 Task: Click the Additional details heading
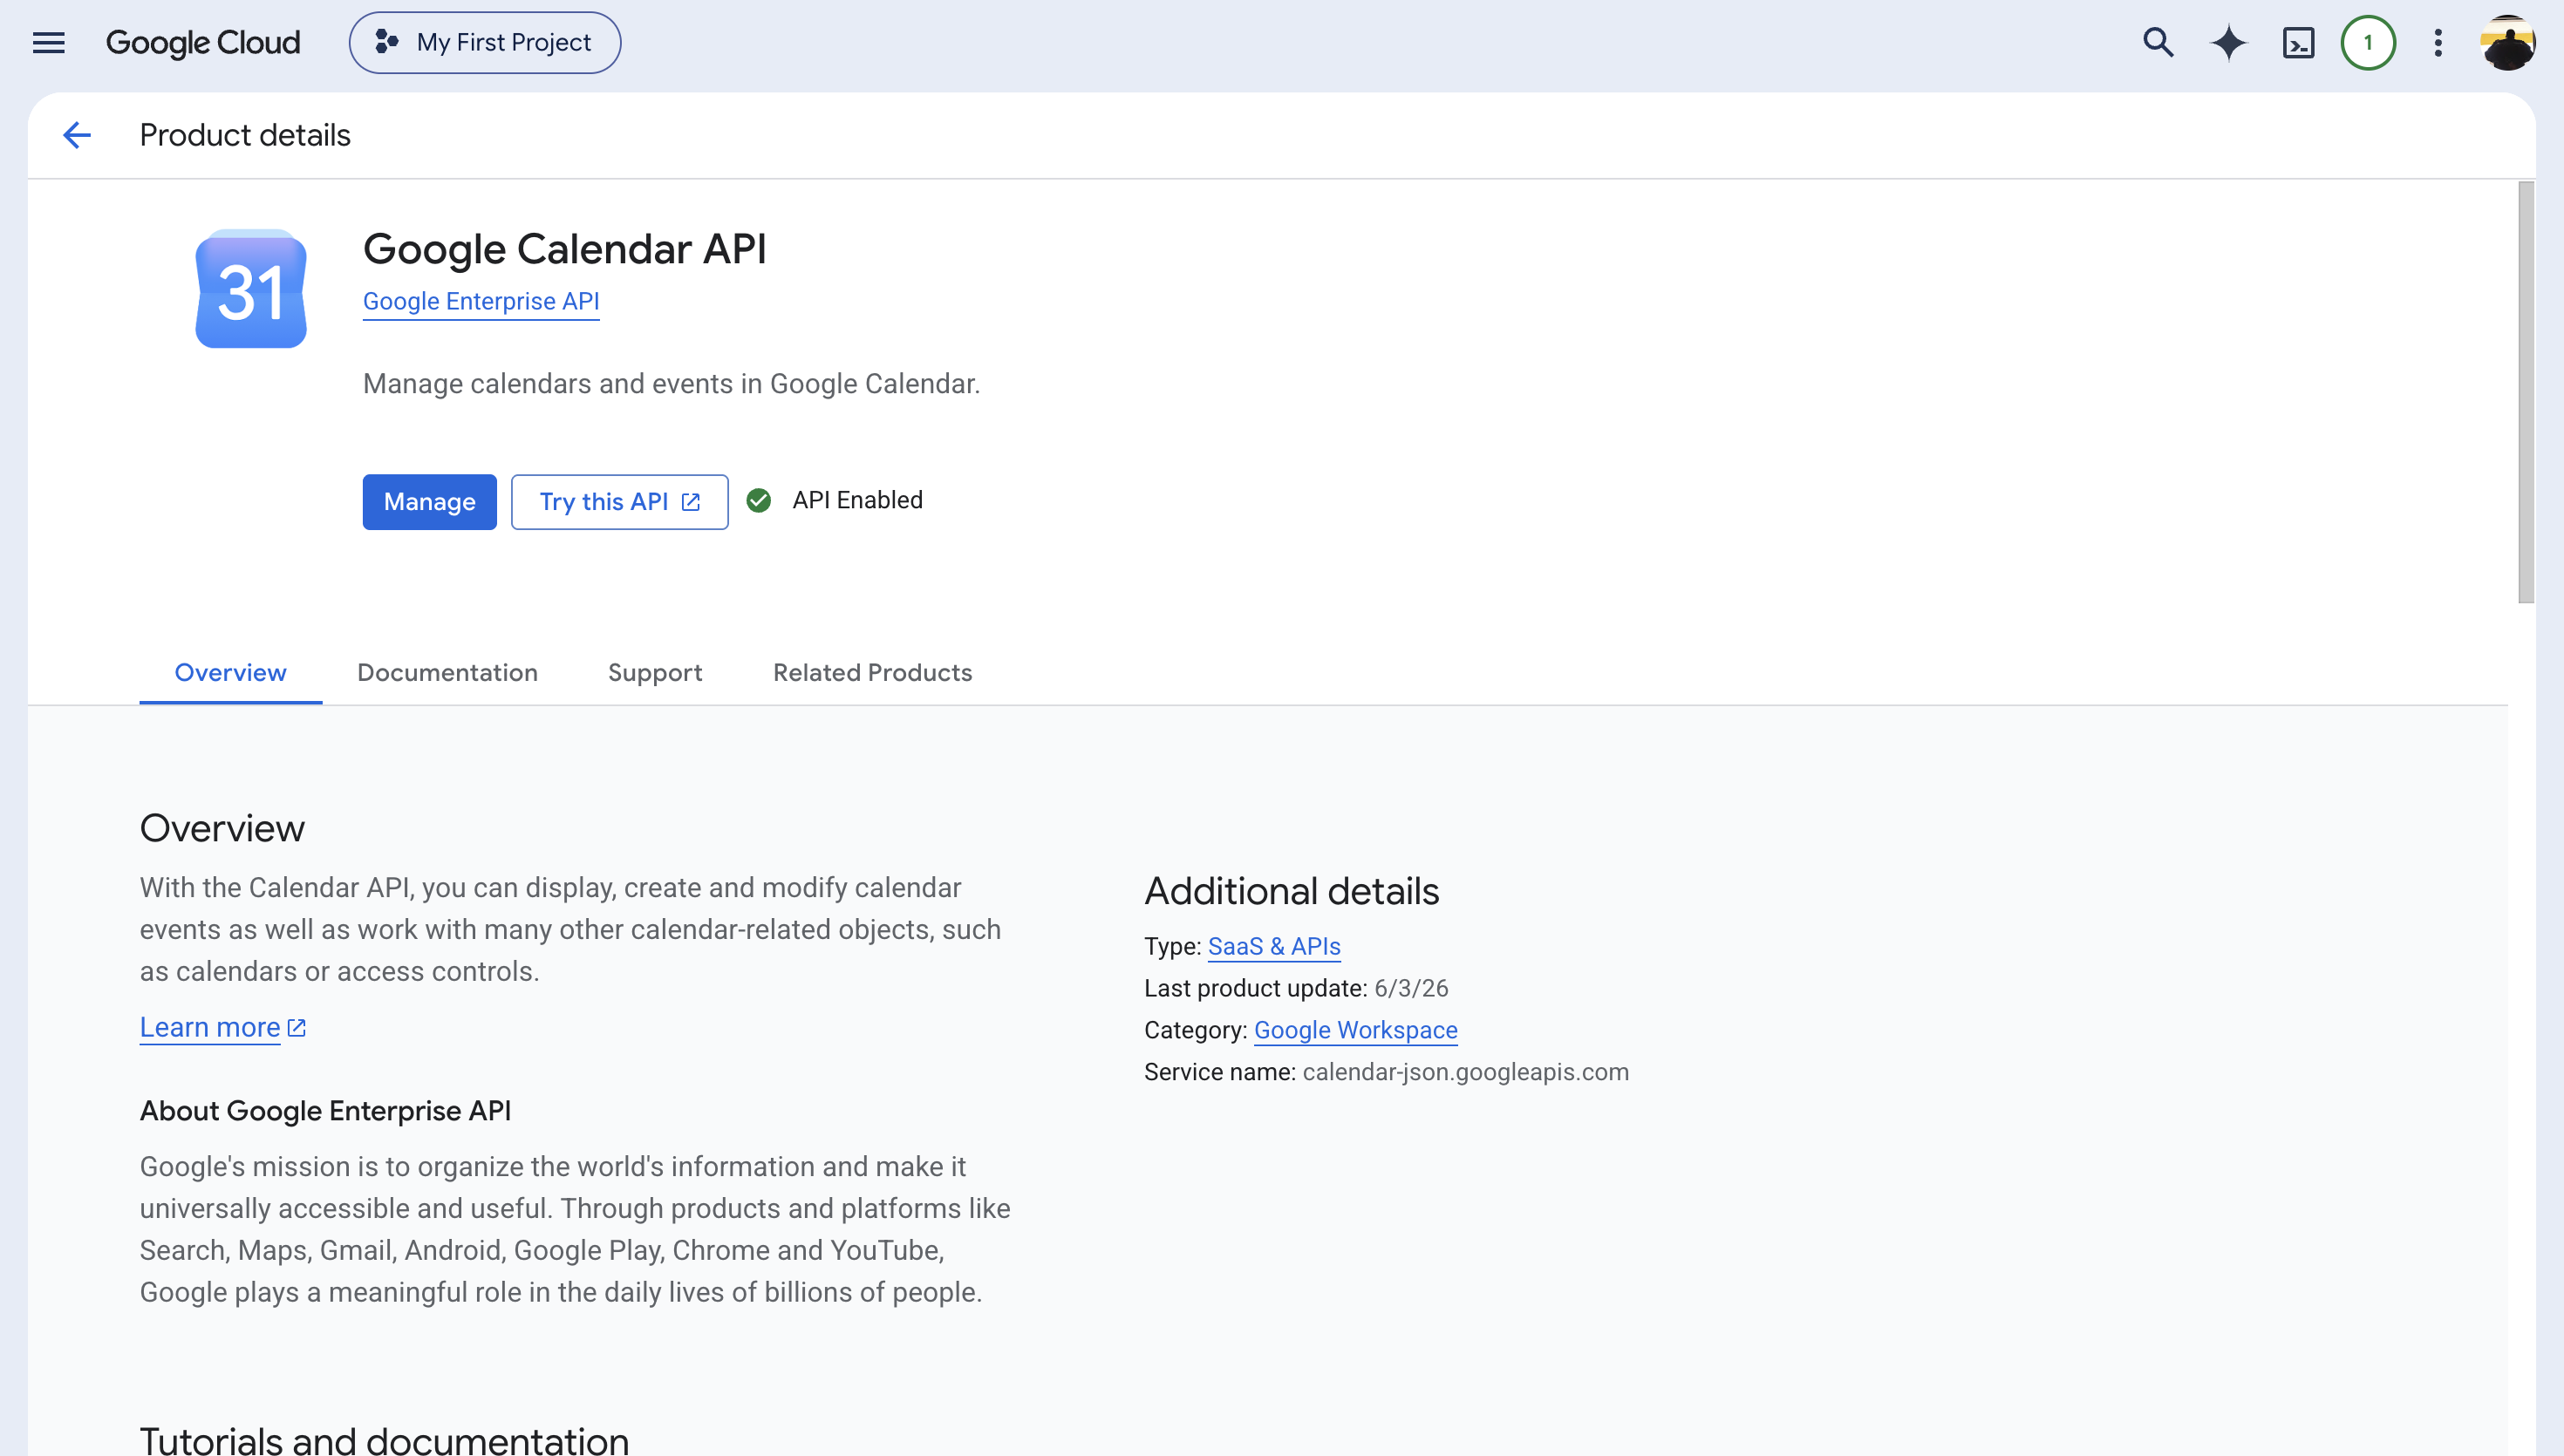coord(1291,890)
